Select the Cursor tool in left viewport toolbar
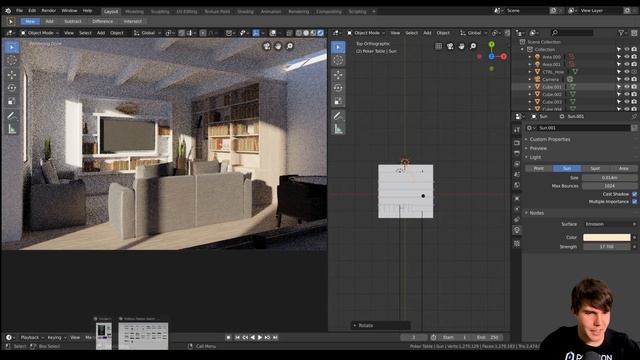Screen dimensions: 640x360 pyautogui.click(x=12, y=60)
